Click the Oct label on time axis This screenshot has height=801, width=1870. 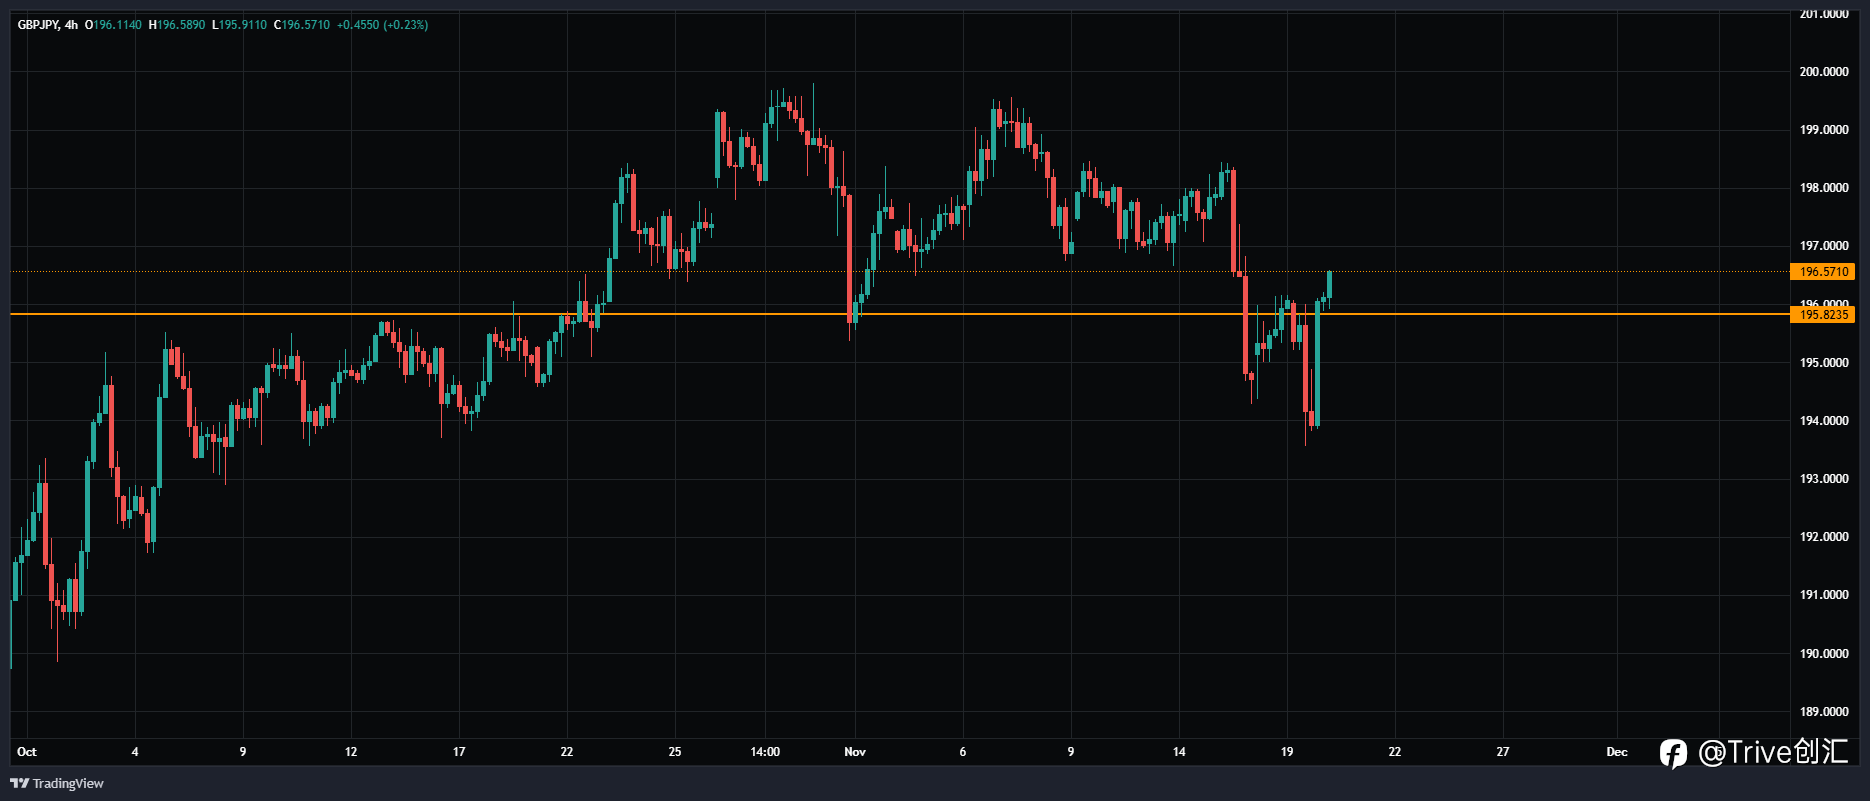(x=27, y=752)
